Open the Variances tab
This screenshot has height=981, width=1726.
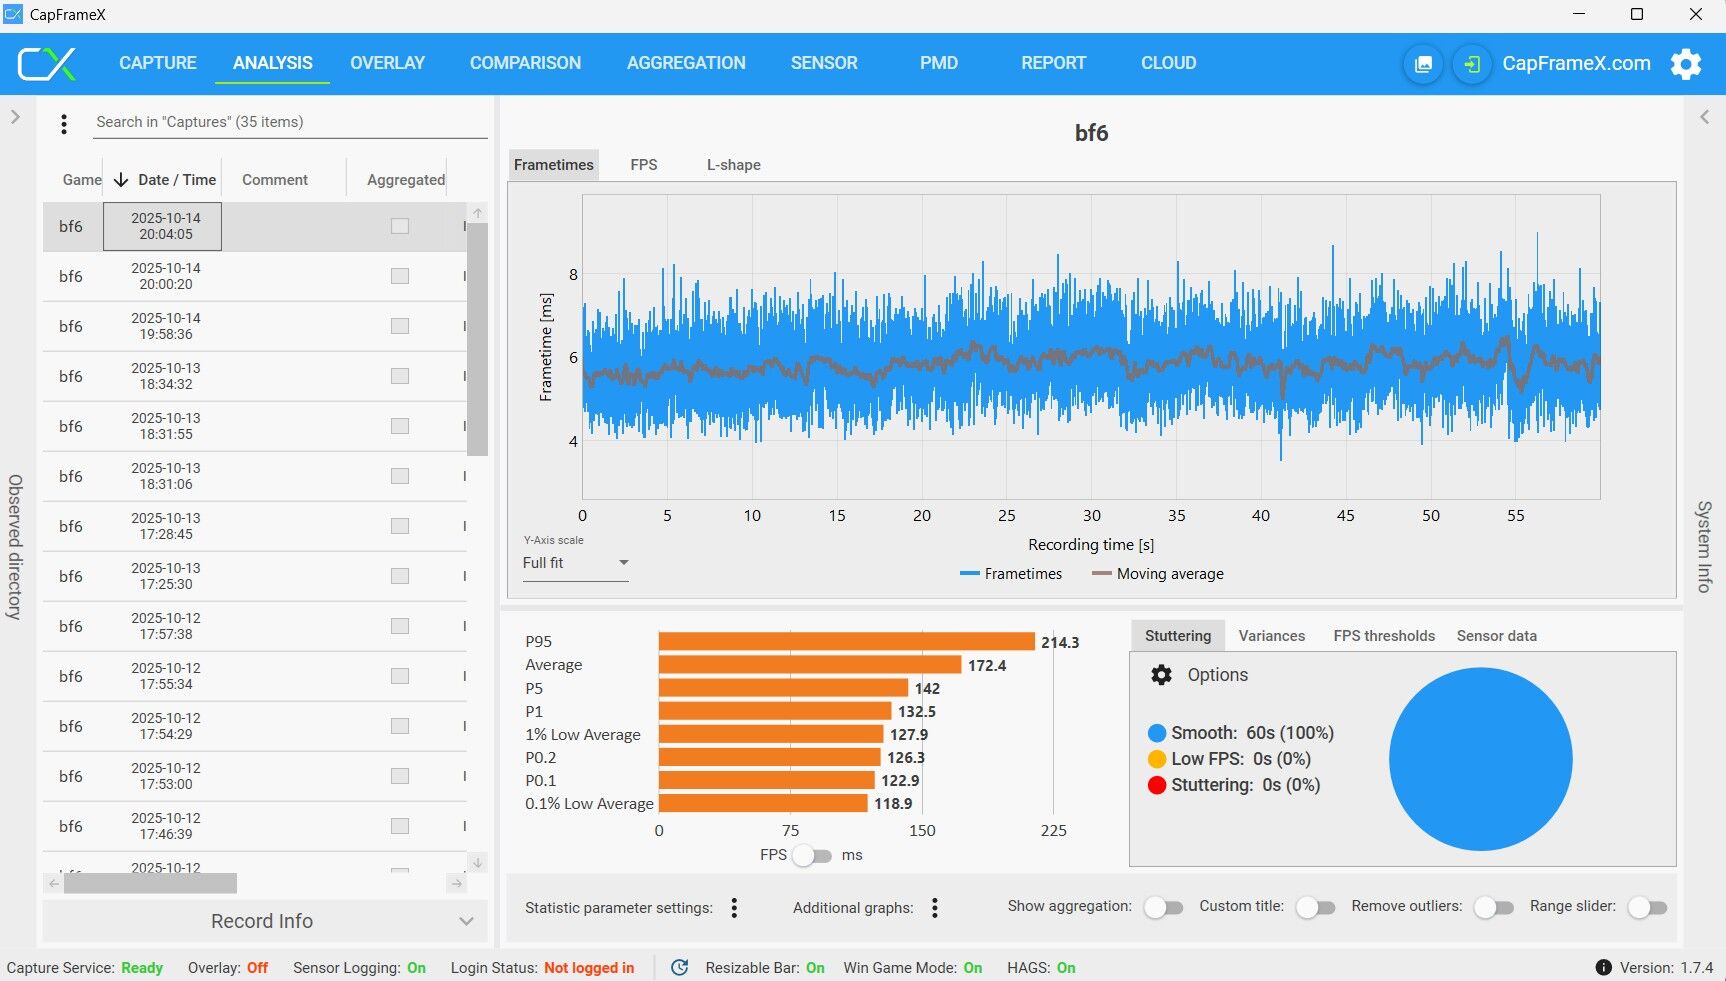[1272, 636]
